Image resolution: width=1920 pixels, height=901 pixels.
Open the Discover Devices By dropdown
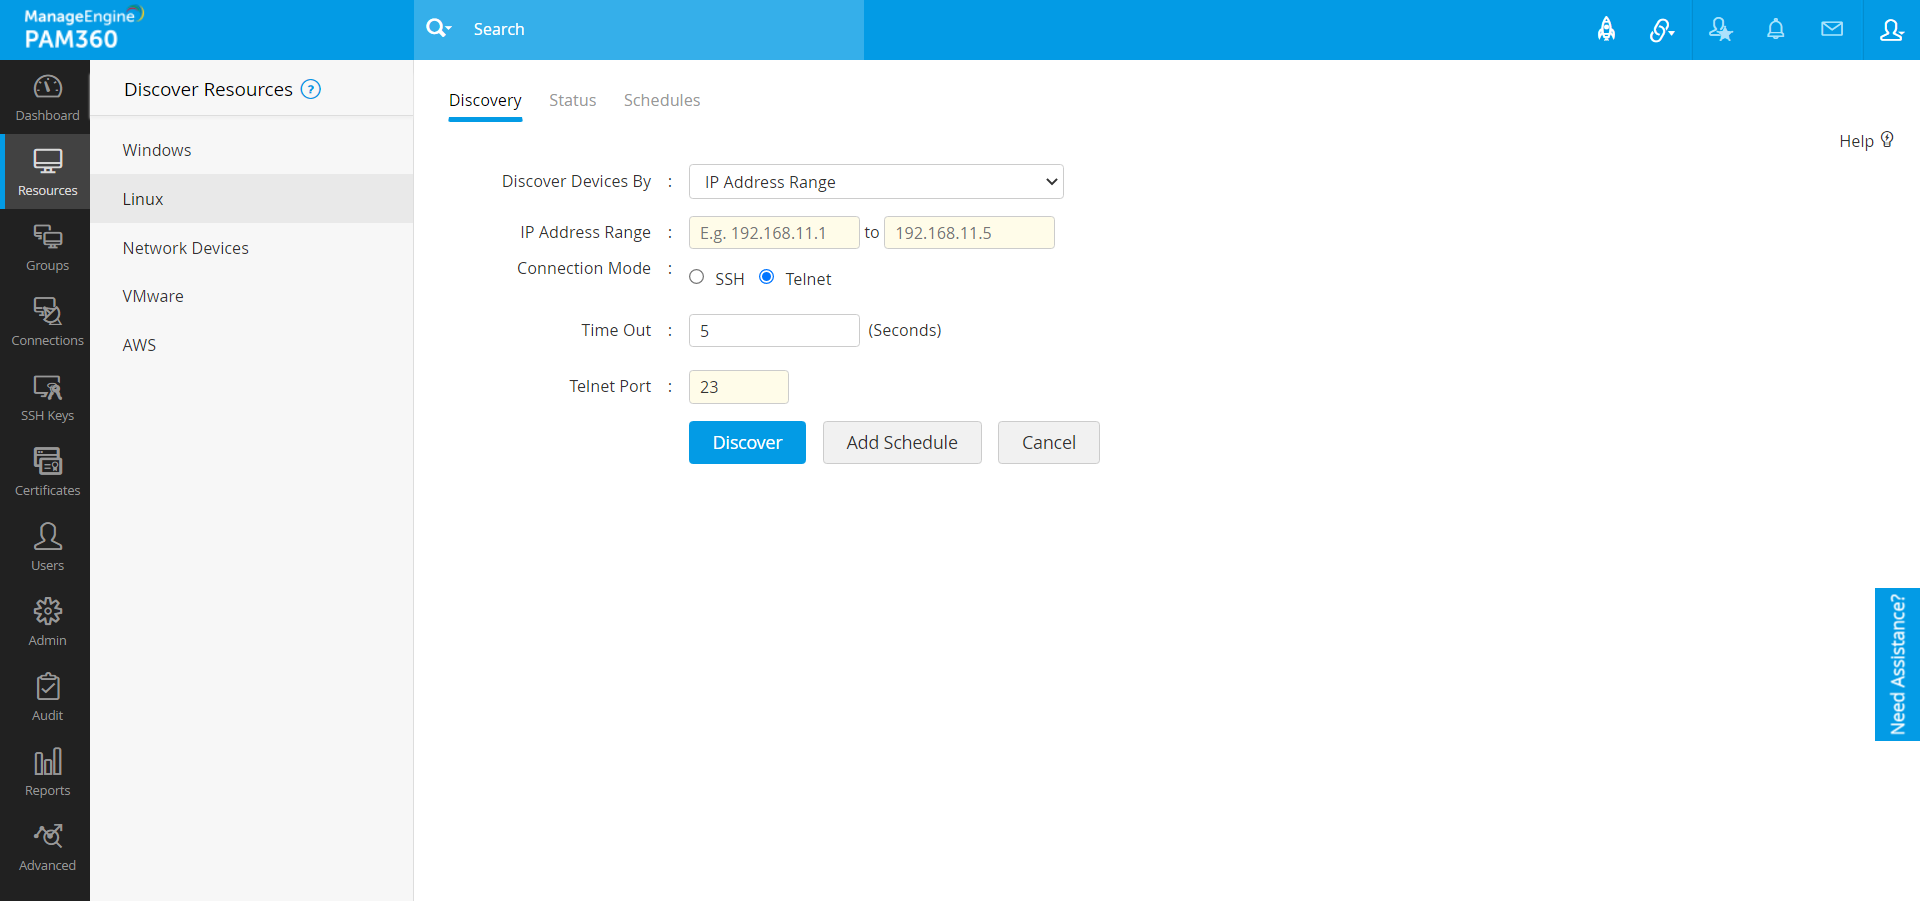click(x=876, y=182)
